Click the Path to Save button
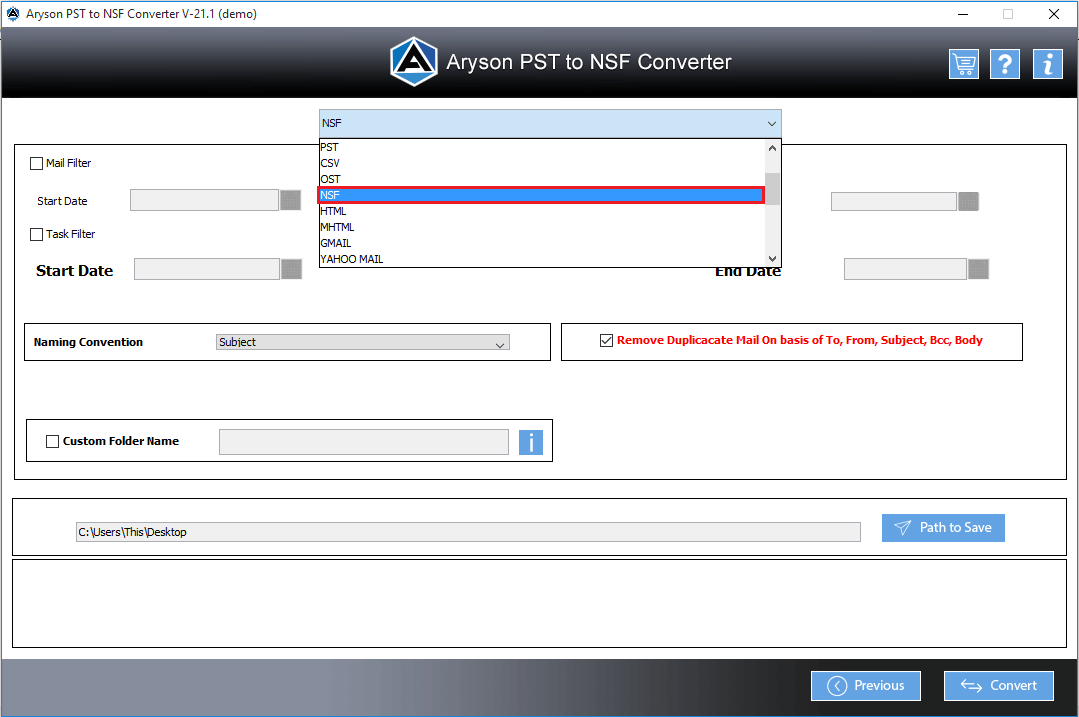This screenshot has height=717, width=1079. point(943,528)
